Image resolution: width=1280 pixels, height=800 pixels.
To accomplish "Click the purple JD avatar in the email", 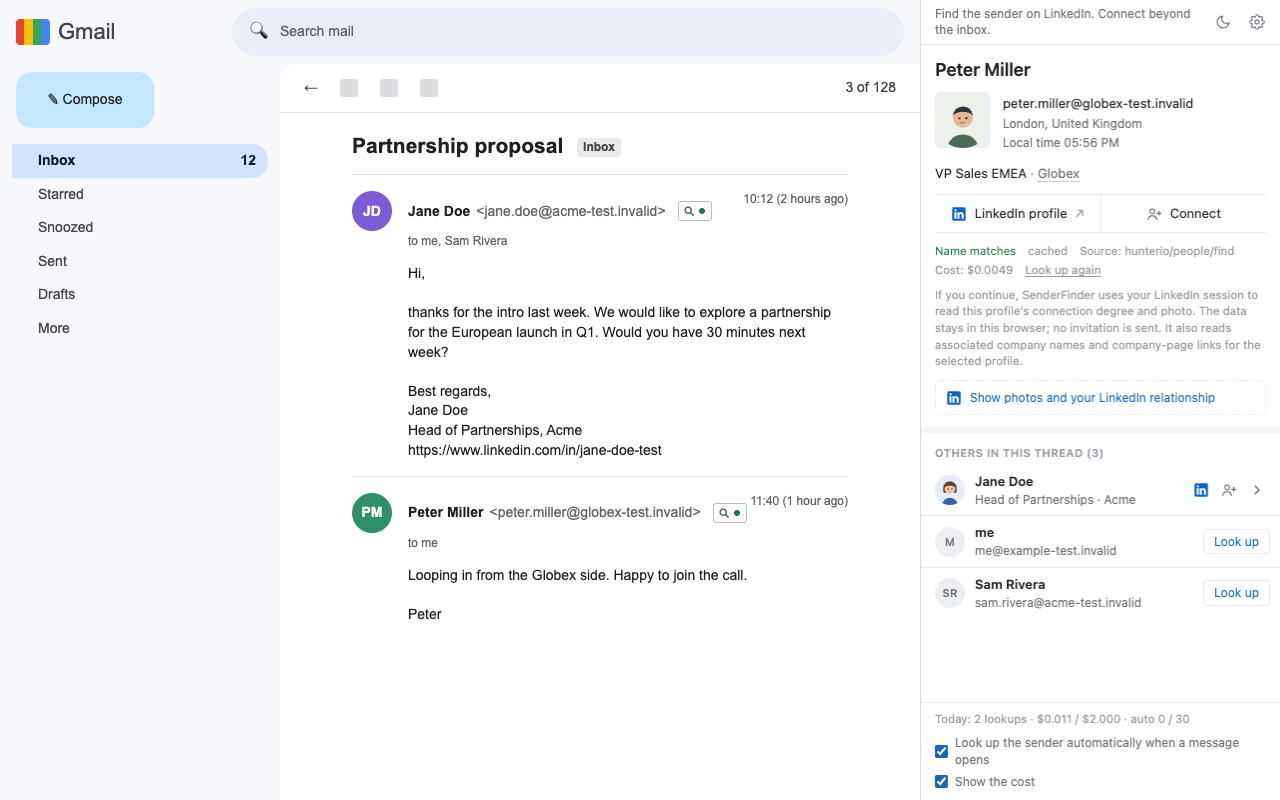I will pos(372,211).
